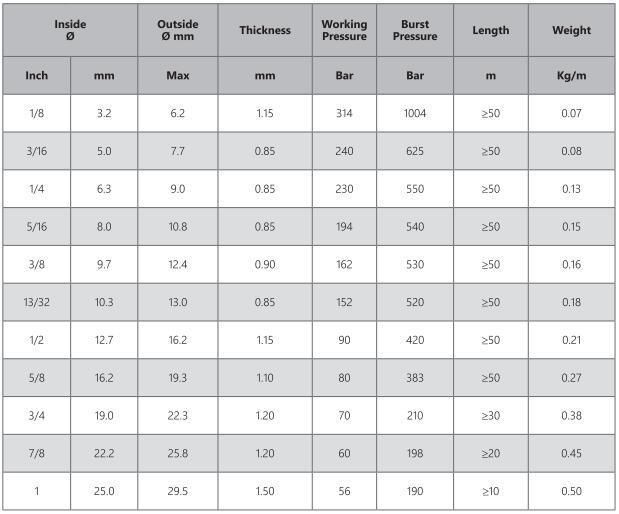Select the Burst Pressure header cell

(415, 30)
